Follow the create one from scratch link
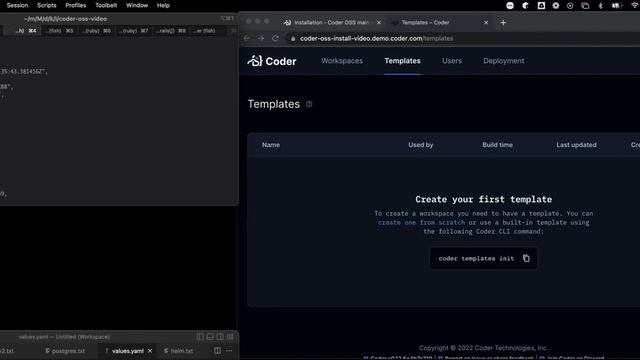Image resolution: width=640 pixels, height=360 pixels. (421, 222)
